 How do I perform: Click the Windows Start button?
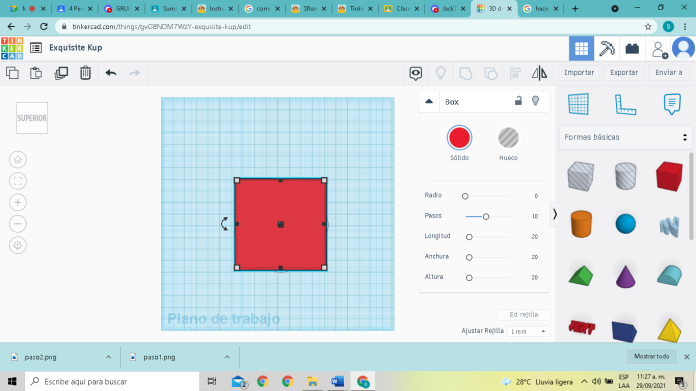[12, 381]
